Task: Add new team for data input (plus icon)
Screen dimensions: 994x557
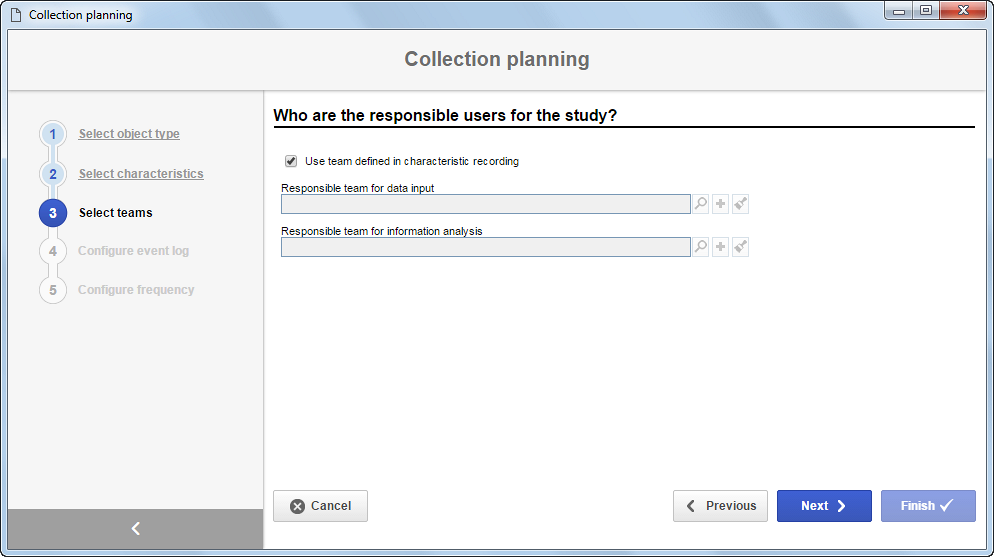Action: click(x=720, y=204)
